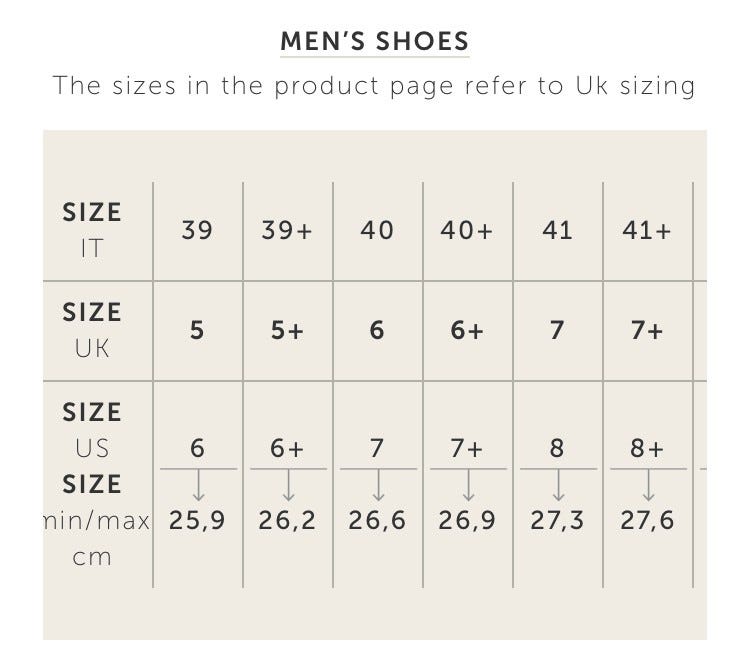Click the SIZE IT row label
This screenshot has height=659, width=752.
pyautogui.click(x=92, y=230)
